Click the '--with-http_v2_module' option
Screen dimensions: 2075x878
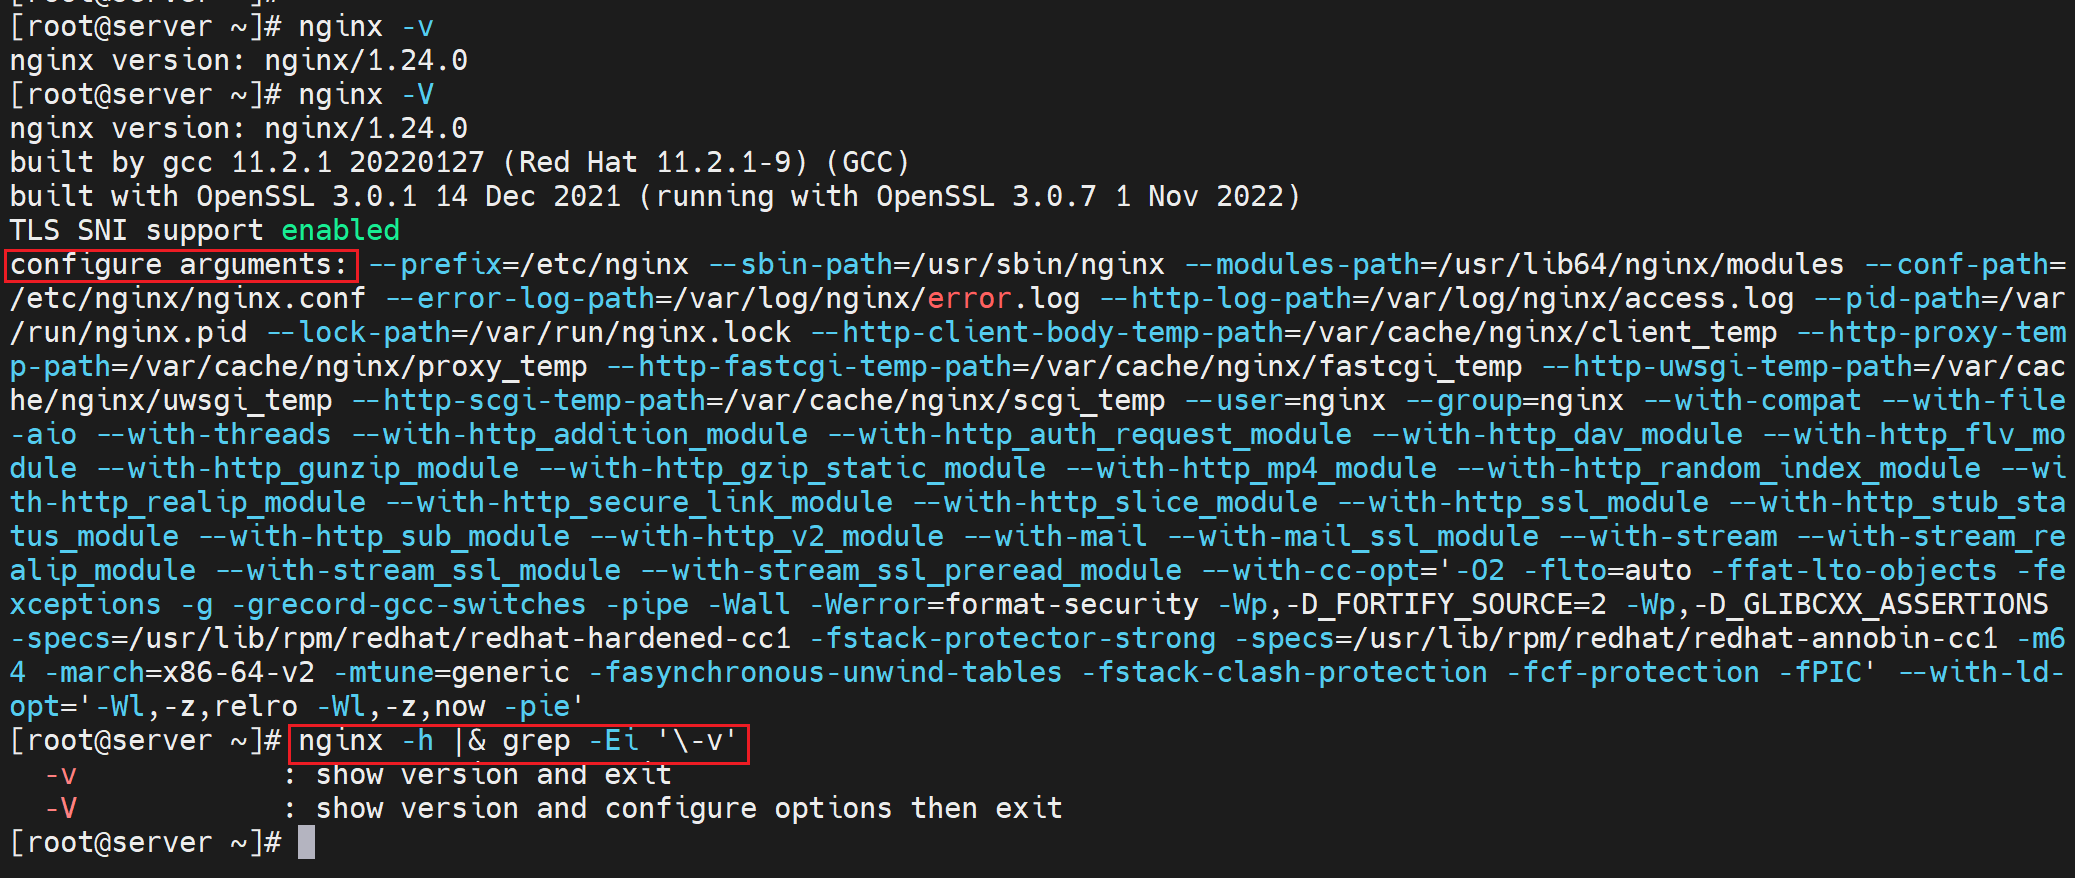click(767, 537)
